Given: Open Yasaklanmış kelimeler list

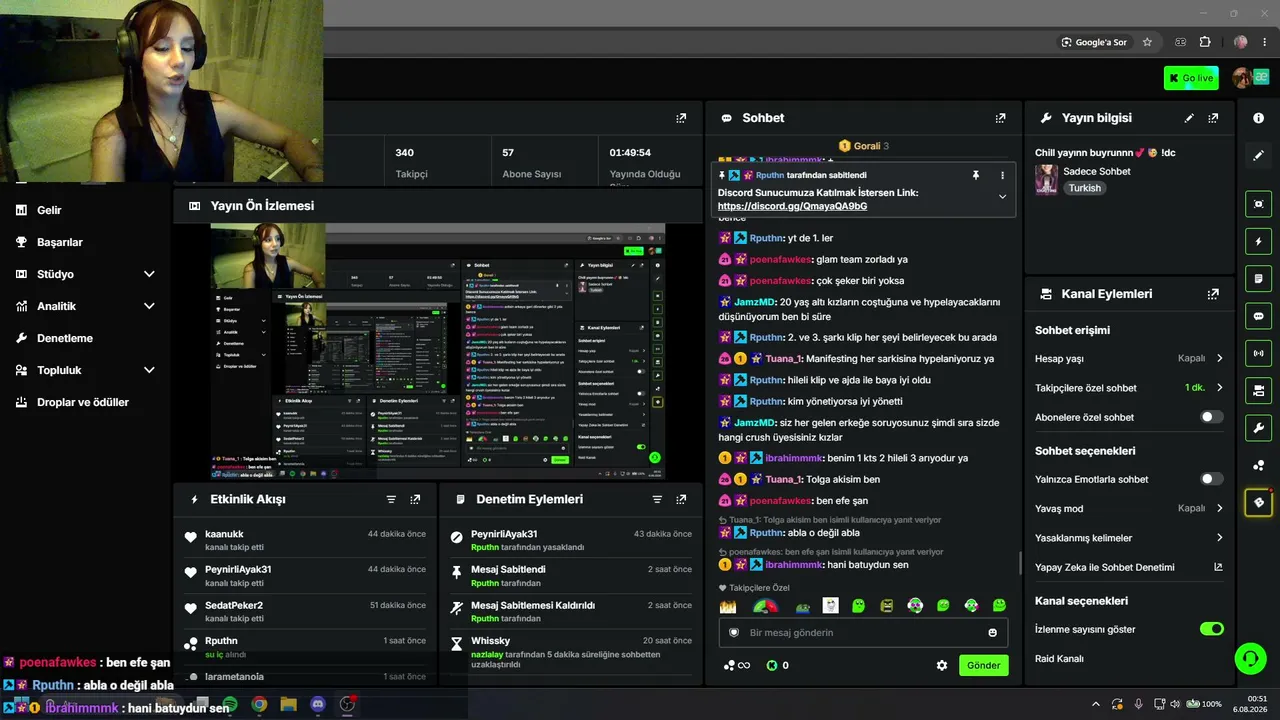Looking at the screenshot, I should [x=1129, y=538].
